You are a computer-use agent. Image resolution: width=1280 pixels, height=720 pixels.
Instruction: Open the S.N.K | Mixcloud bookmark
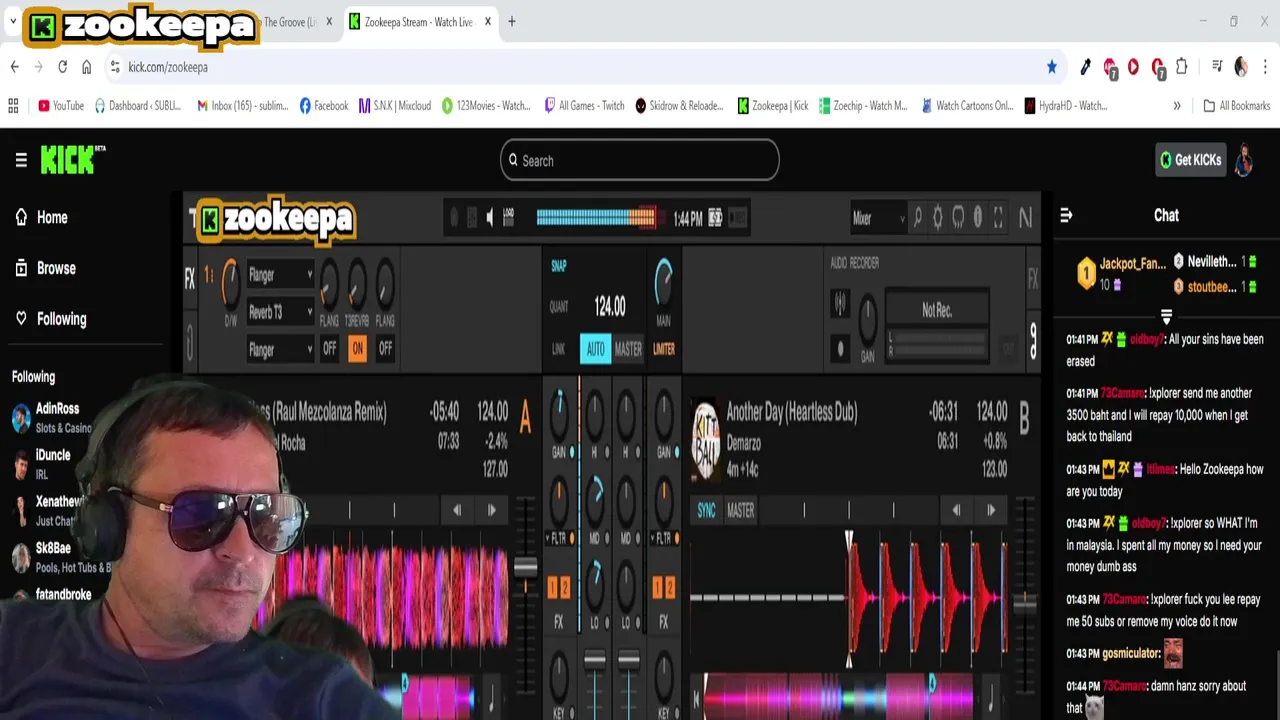pyautogui.click(x=394, y=105)
